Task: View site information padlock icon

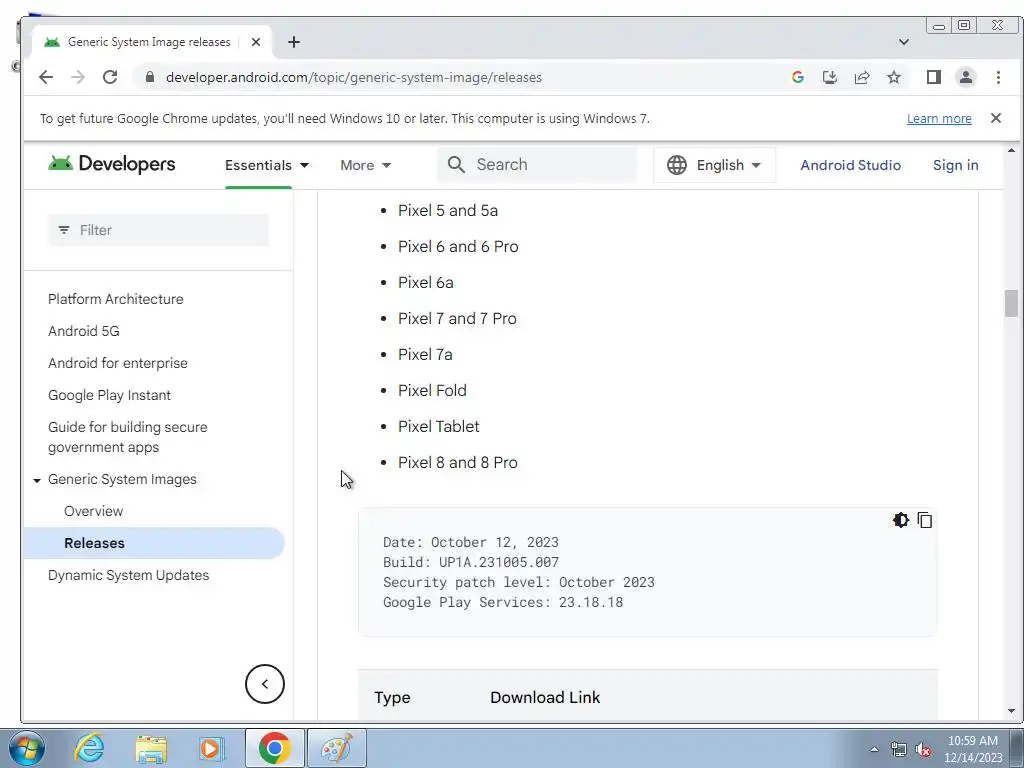Action: point(150,77)
